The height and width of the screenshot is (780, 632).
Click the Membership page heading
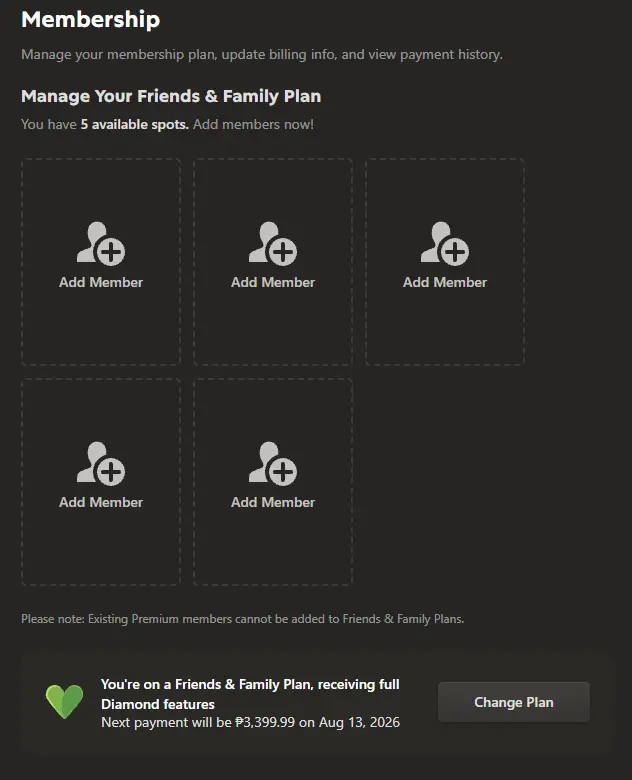pos(91,19)
